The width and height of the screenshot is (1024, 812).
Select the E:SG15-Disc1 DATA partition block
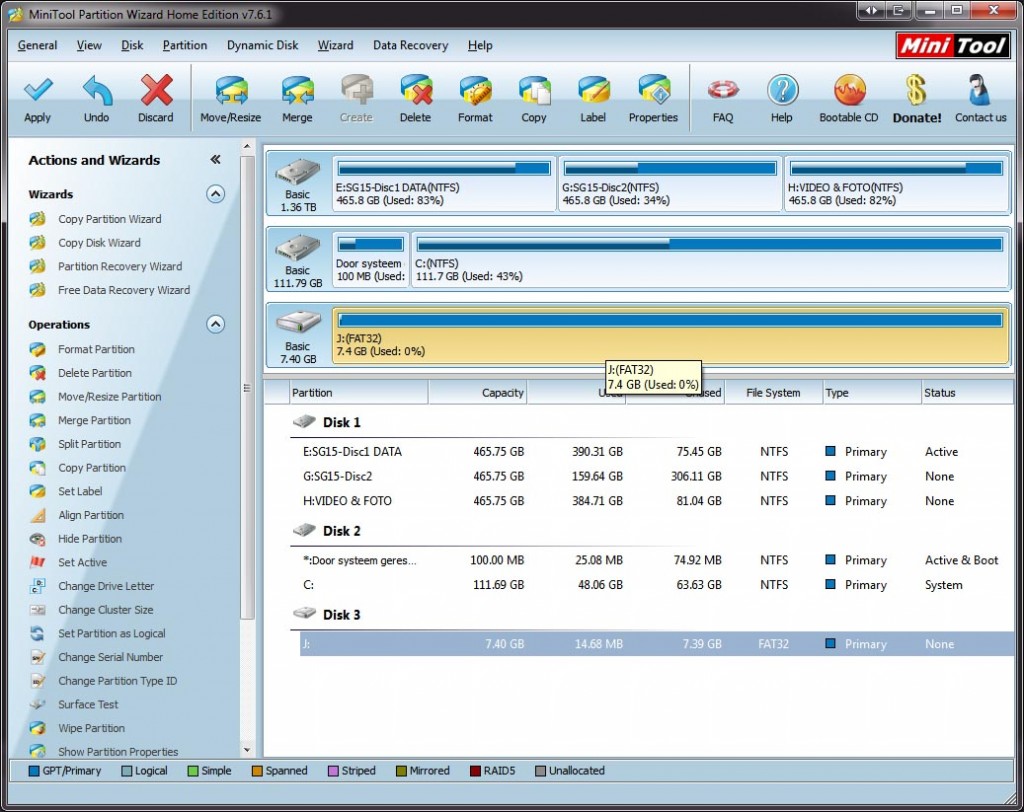[444, 184]
